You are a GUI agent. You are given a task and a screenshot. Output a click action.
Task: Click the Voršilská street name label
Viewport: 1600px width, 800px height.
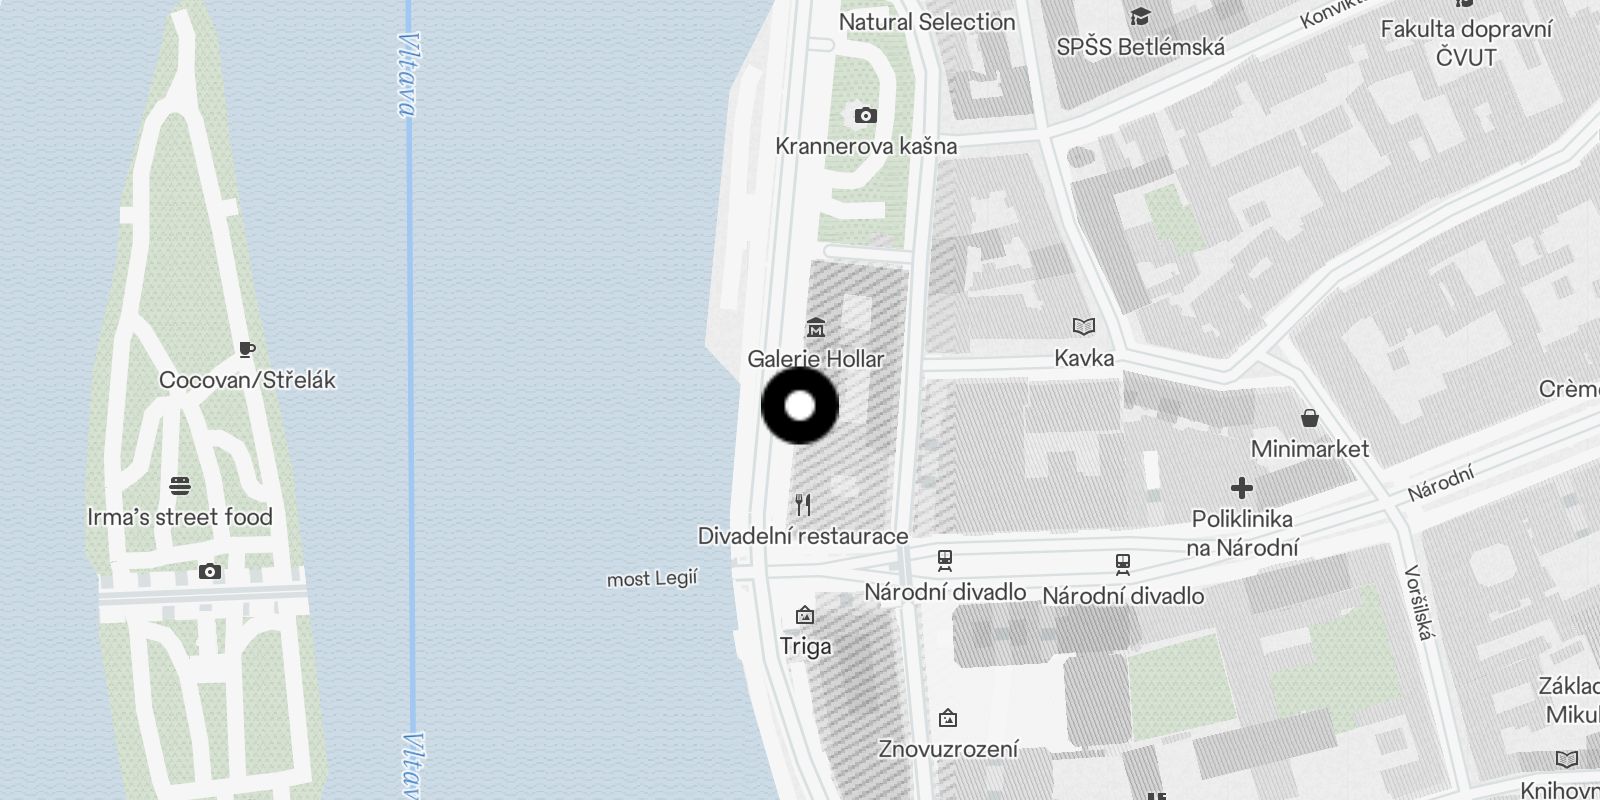coord(1419,602)
